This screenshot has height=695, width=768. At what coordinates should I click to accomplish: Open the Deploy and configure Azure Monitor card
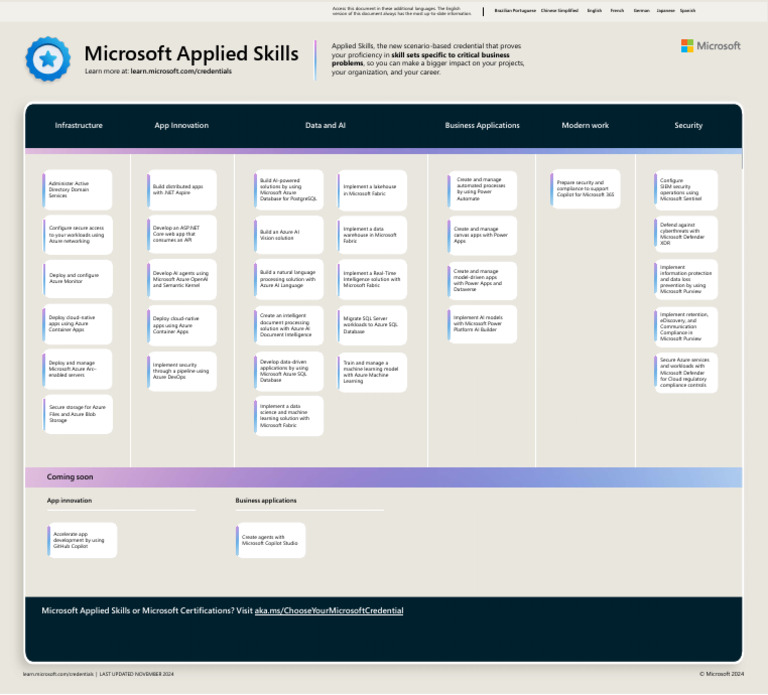pos(78,277)
